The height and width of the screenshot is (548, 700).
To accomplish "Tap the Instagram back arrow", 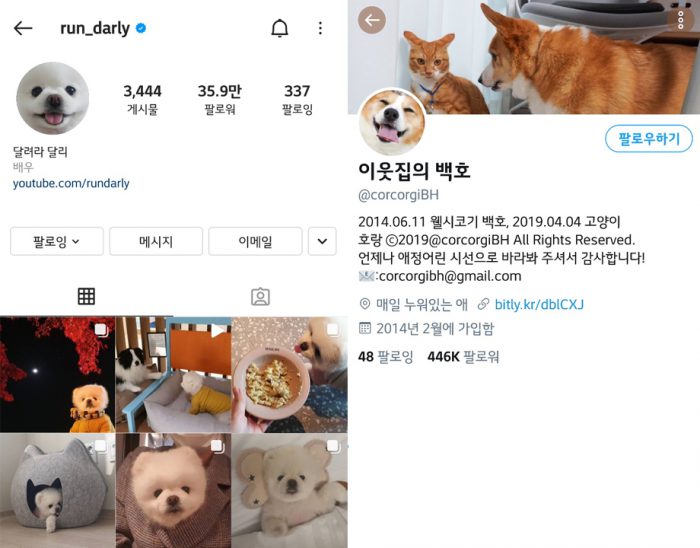I will pyautogui.click(x=23, y=29).
